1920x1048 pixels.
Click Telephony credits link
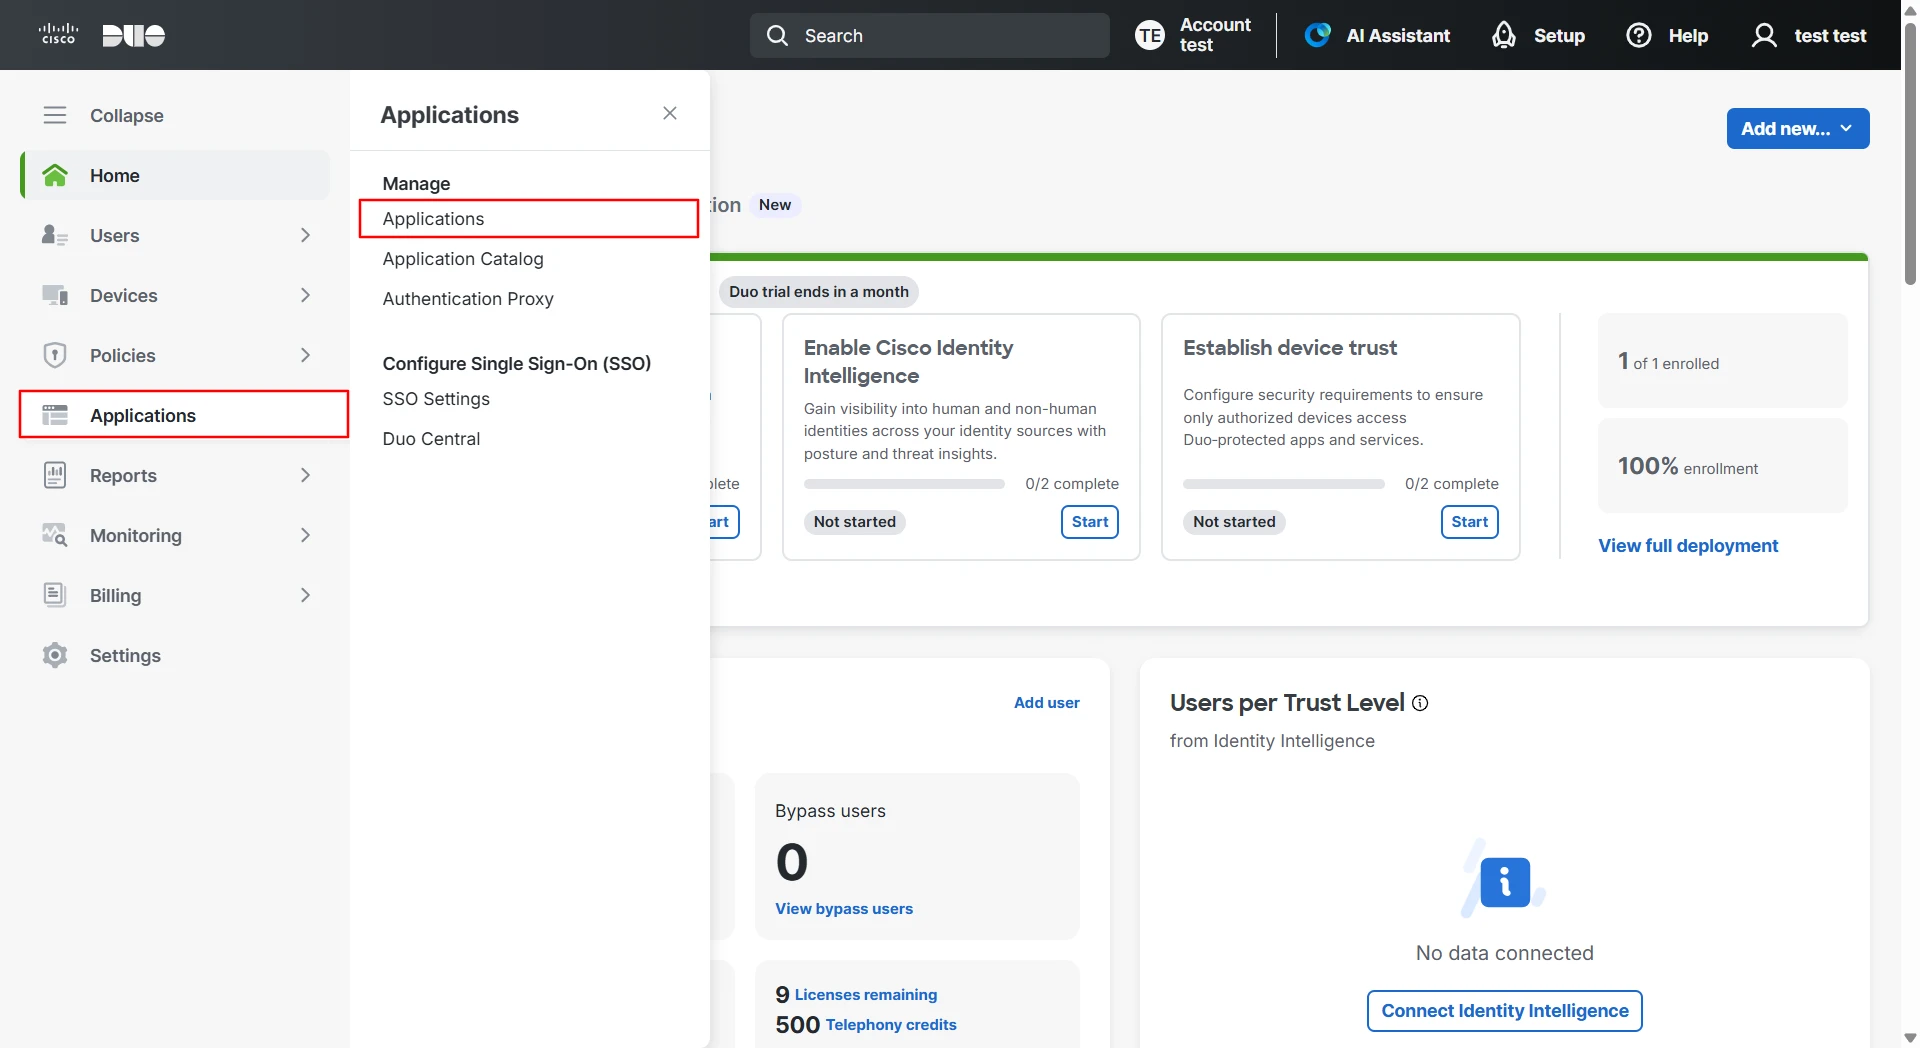(891, 1025)
